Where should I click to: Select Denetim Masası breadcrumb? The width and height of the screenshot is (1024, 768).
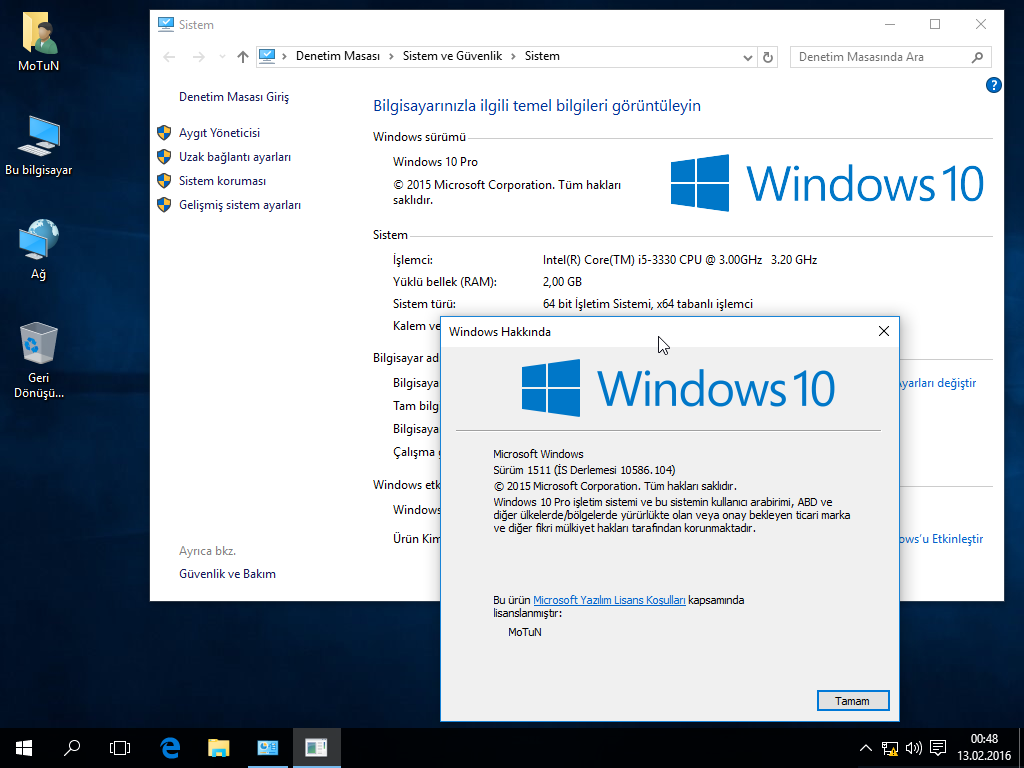[338, 56]
